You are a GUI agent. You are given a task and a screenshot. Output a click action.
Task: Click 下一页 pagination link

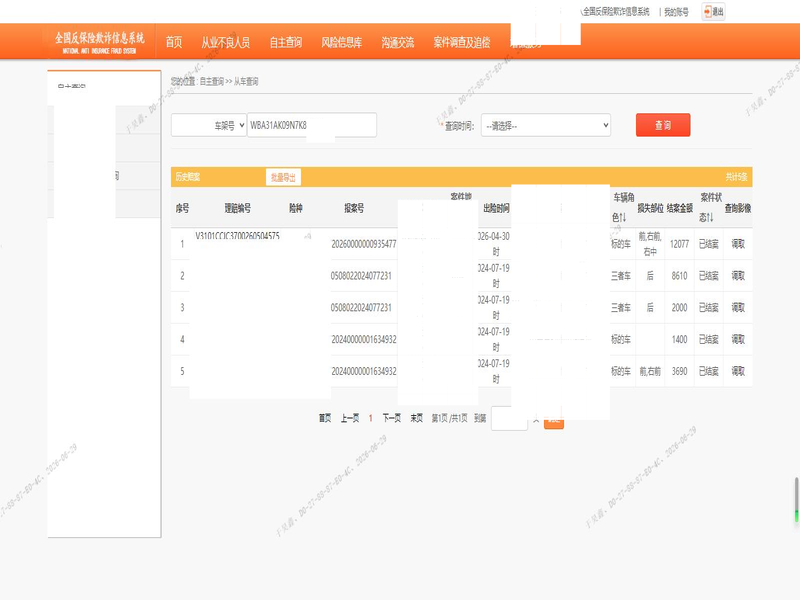point(392,418)
